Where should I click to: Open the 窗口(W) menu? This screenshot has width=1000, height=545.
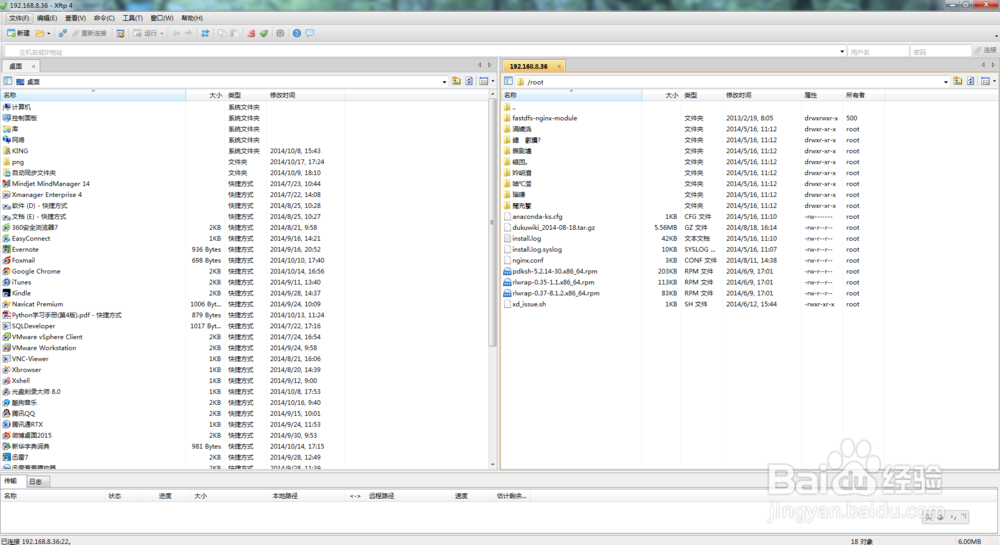(x=162, y=18)
